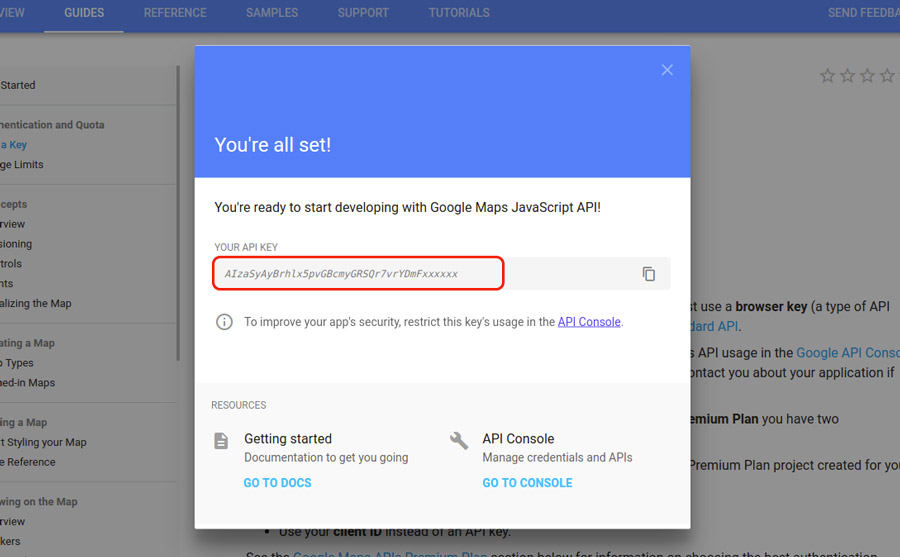Click the sidebar scrollbar
The width and height of the screenshot is (900, 557).
coord(178,212)
